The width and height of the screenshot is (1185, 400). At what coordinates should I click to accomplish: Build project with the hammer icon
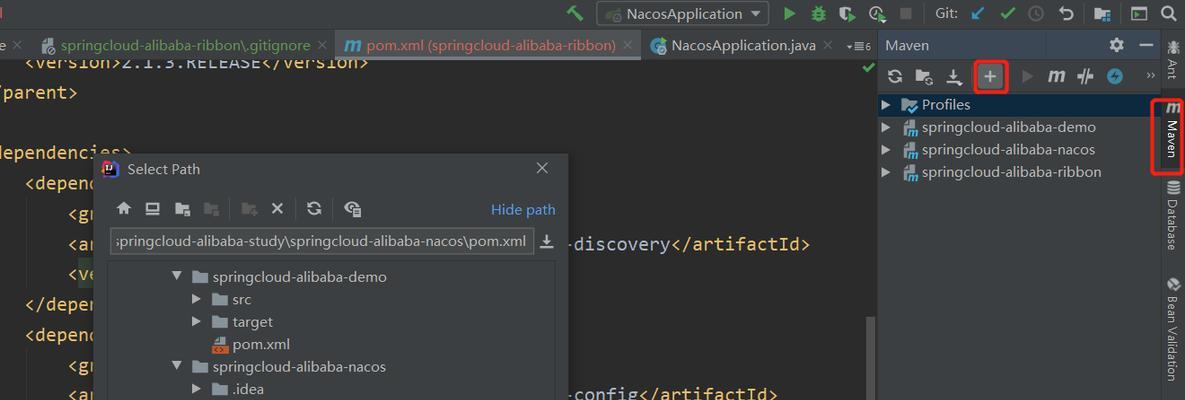(575, 13)
